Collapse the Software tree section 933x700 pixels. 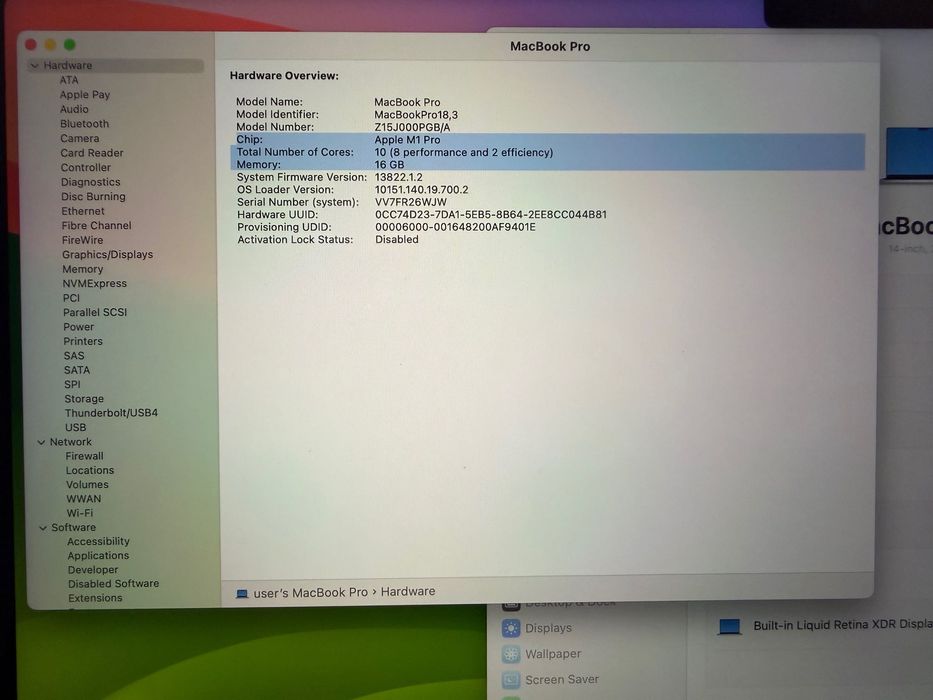pyautogui.click(x=43, y=528)
